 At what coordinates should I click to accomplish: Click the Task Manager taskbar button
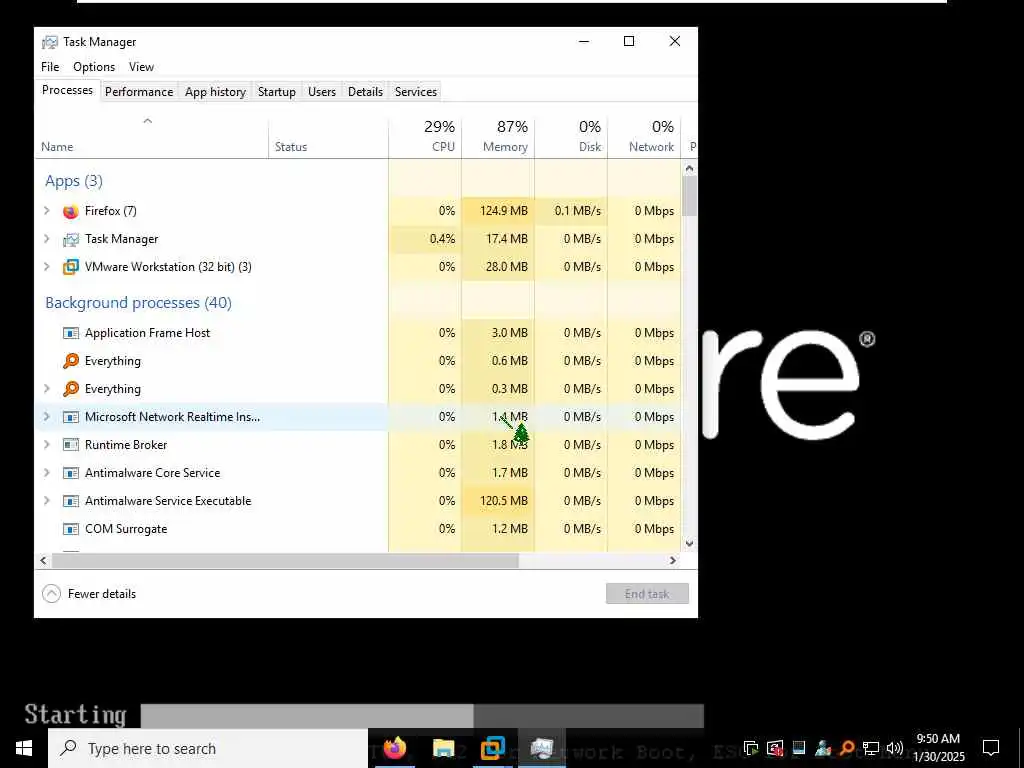[x=542, y=748]
